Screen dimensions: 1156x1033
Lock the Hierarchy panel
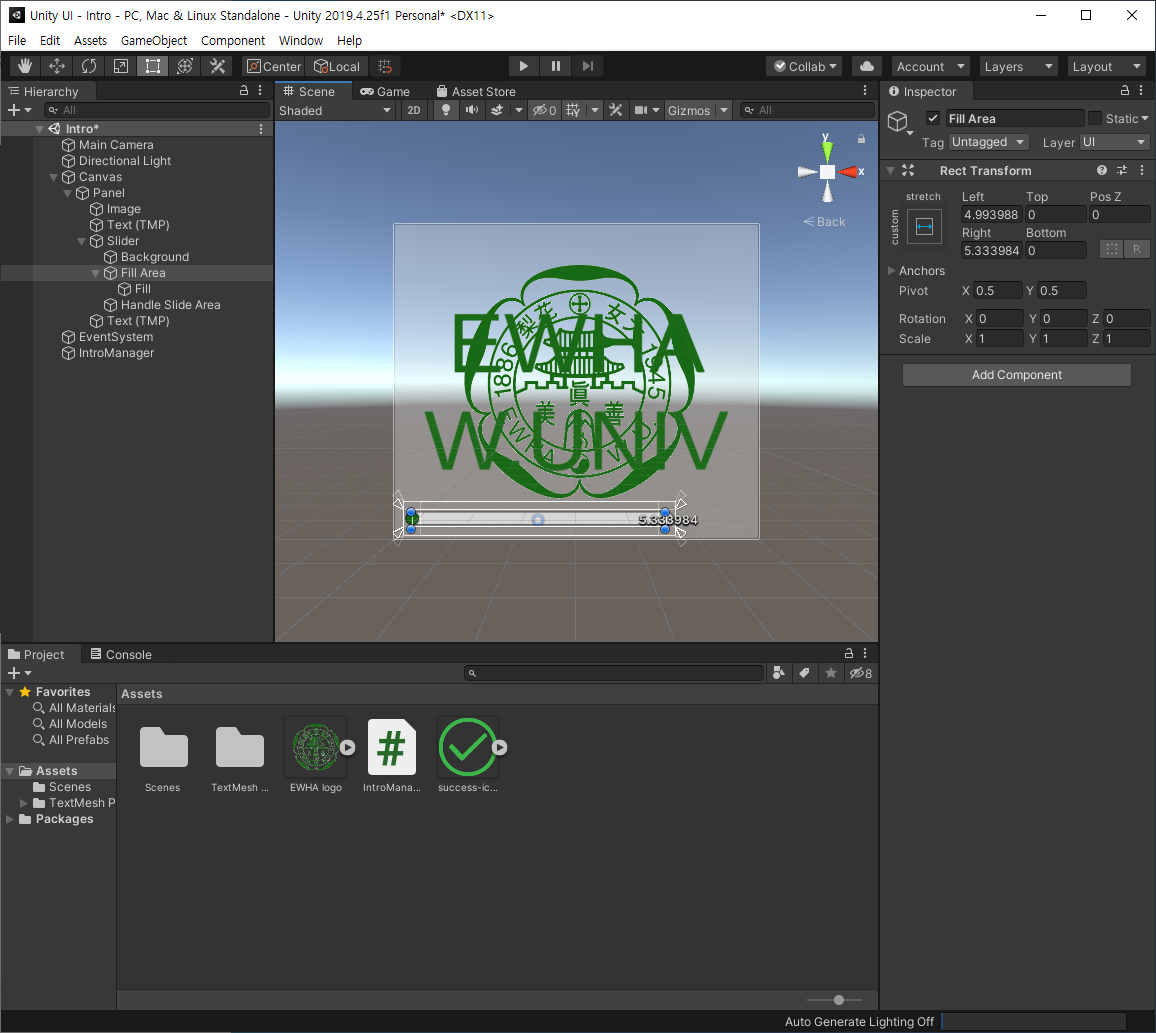pos(244,91)
